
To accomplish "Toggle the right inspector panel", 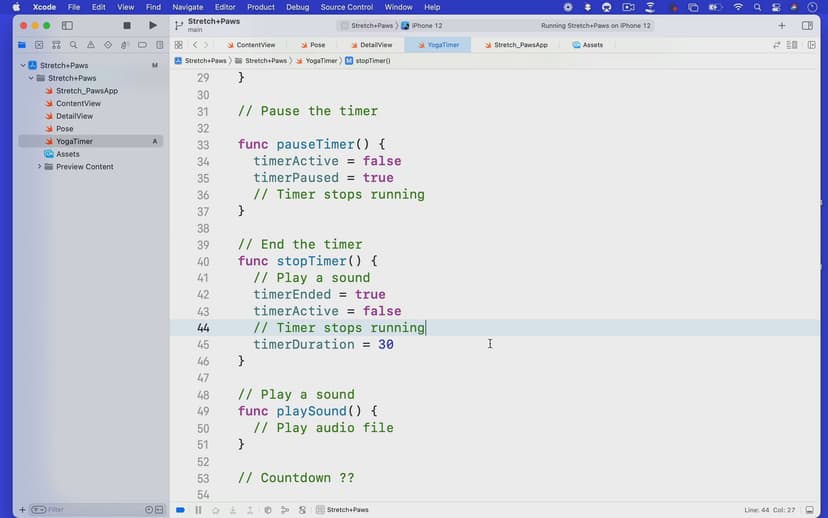I will click(807, 25).
